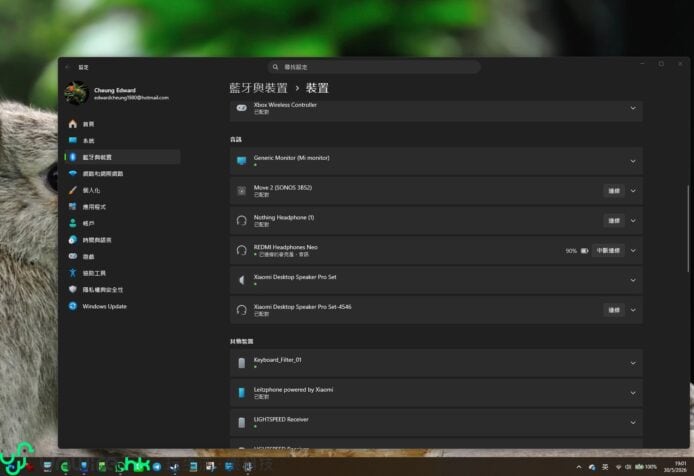Click the System monitor icon in sidebar
This screenshot has width=694, height=476.
pyautogui.click(x=73, y=140)
